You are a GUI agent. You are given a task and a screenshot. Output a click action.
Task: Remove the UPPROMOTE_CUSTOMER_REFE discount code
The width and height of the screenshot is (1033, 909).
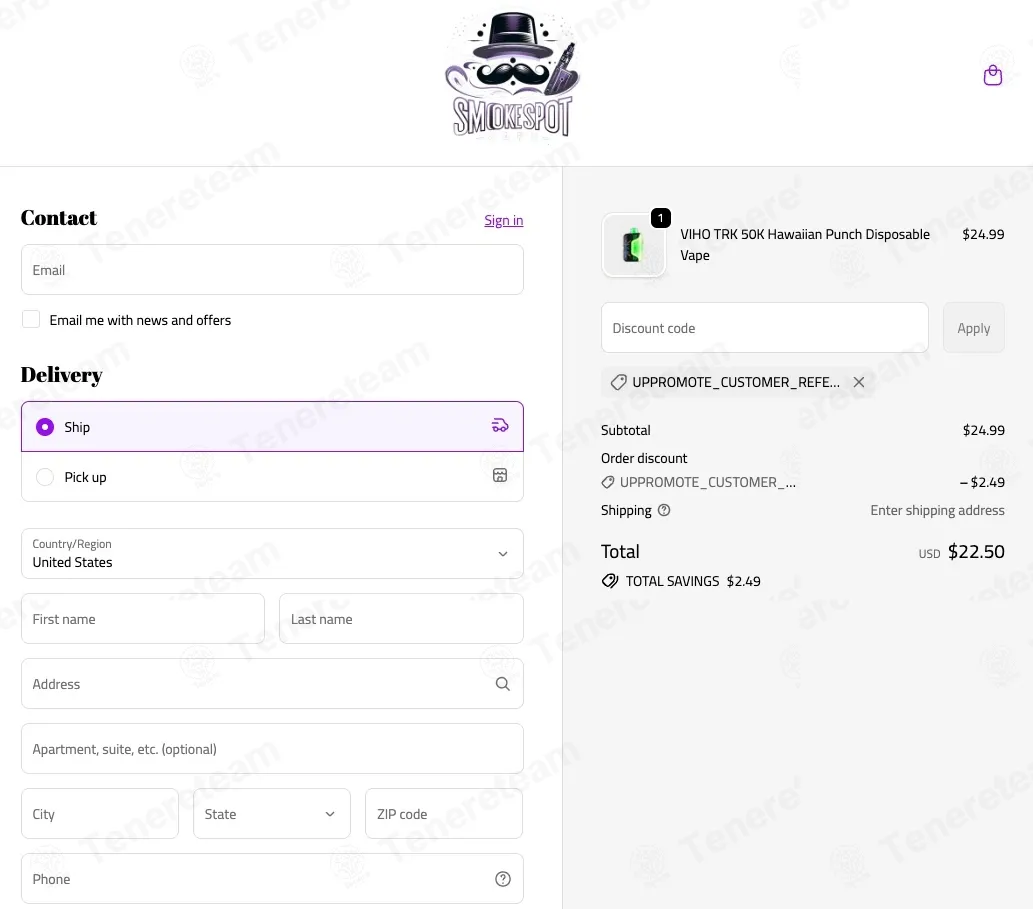pyautogui.click(x=858, y=382)
